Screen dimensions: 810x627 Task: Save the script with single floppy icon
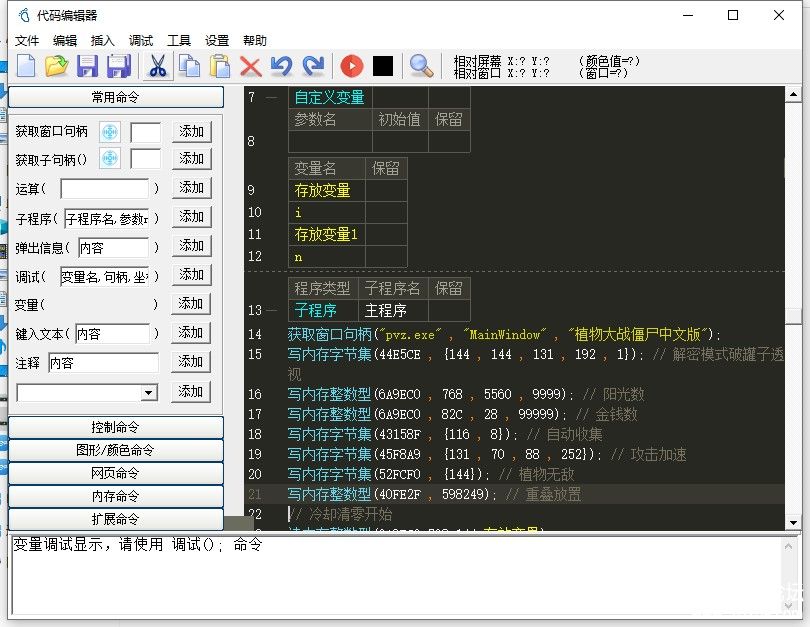coord(87,66)
